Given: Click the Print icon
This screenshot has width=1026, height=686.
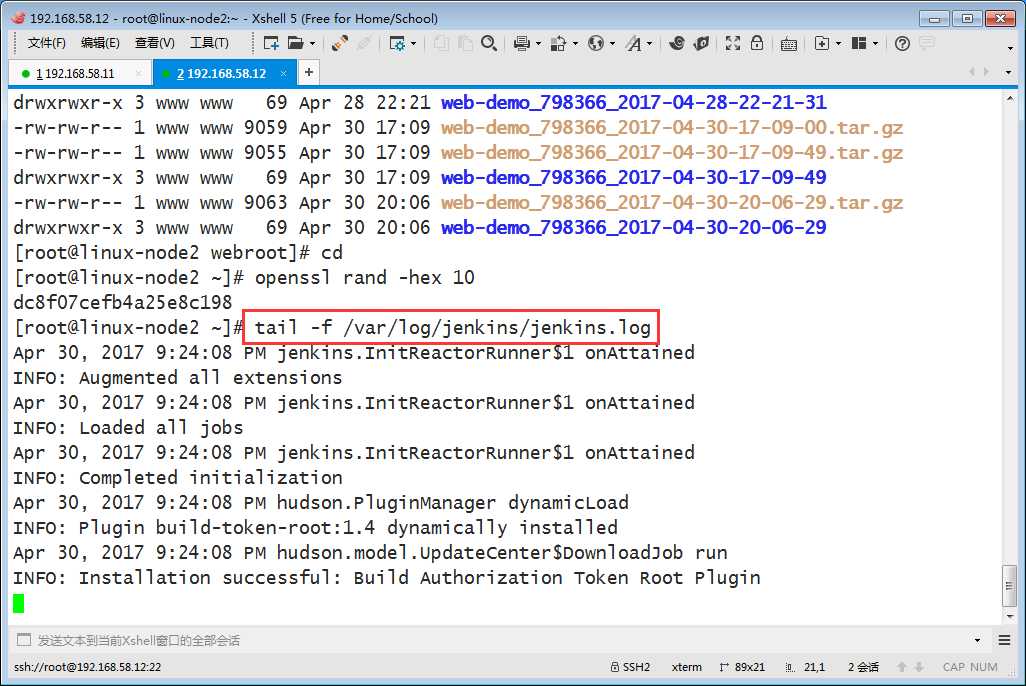Looking at the screenshot, I should pos(522,43).
